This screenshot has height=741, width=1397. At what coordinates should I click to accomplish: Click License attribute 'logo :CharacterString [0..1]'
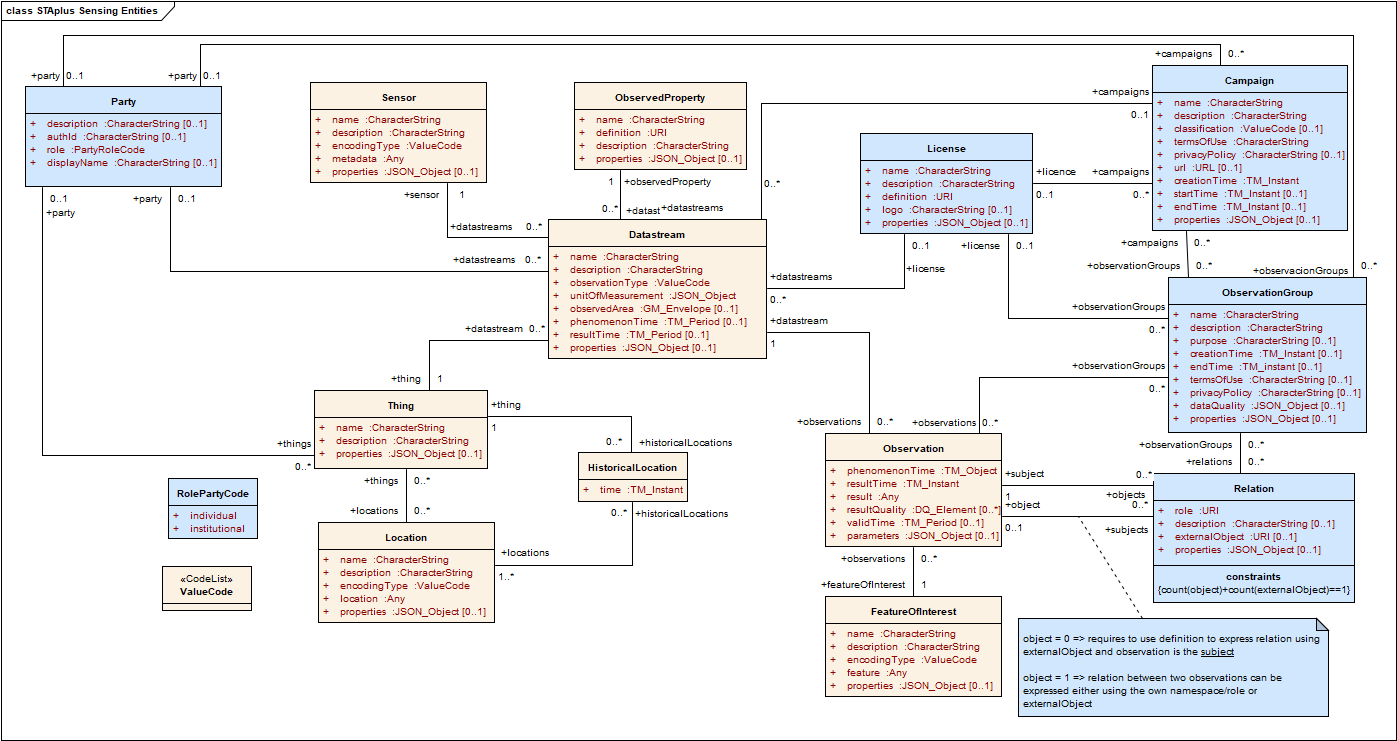tap(947, 210)
